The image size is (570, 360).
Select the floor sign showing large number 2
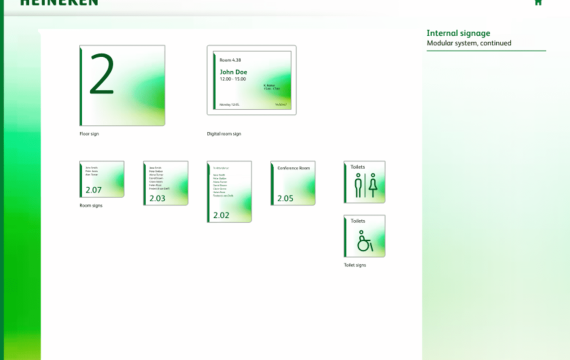(x=122, y=85)
